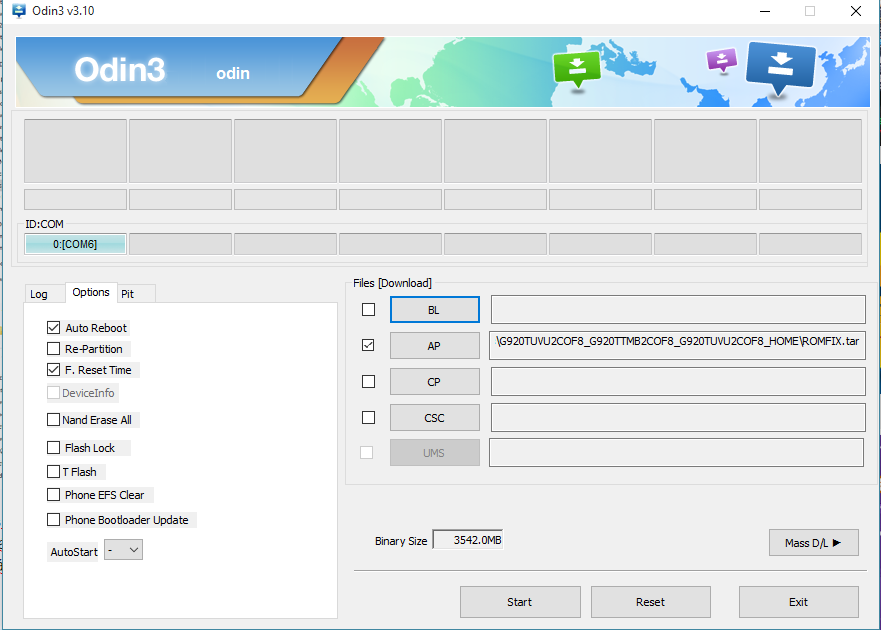881x630 pixels.
Task: Click the Exit button
Action: click(798, 602)
